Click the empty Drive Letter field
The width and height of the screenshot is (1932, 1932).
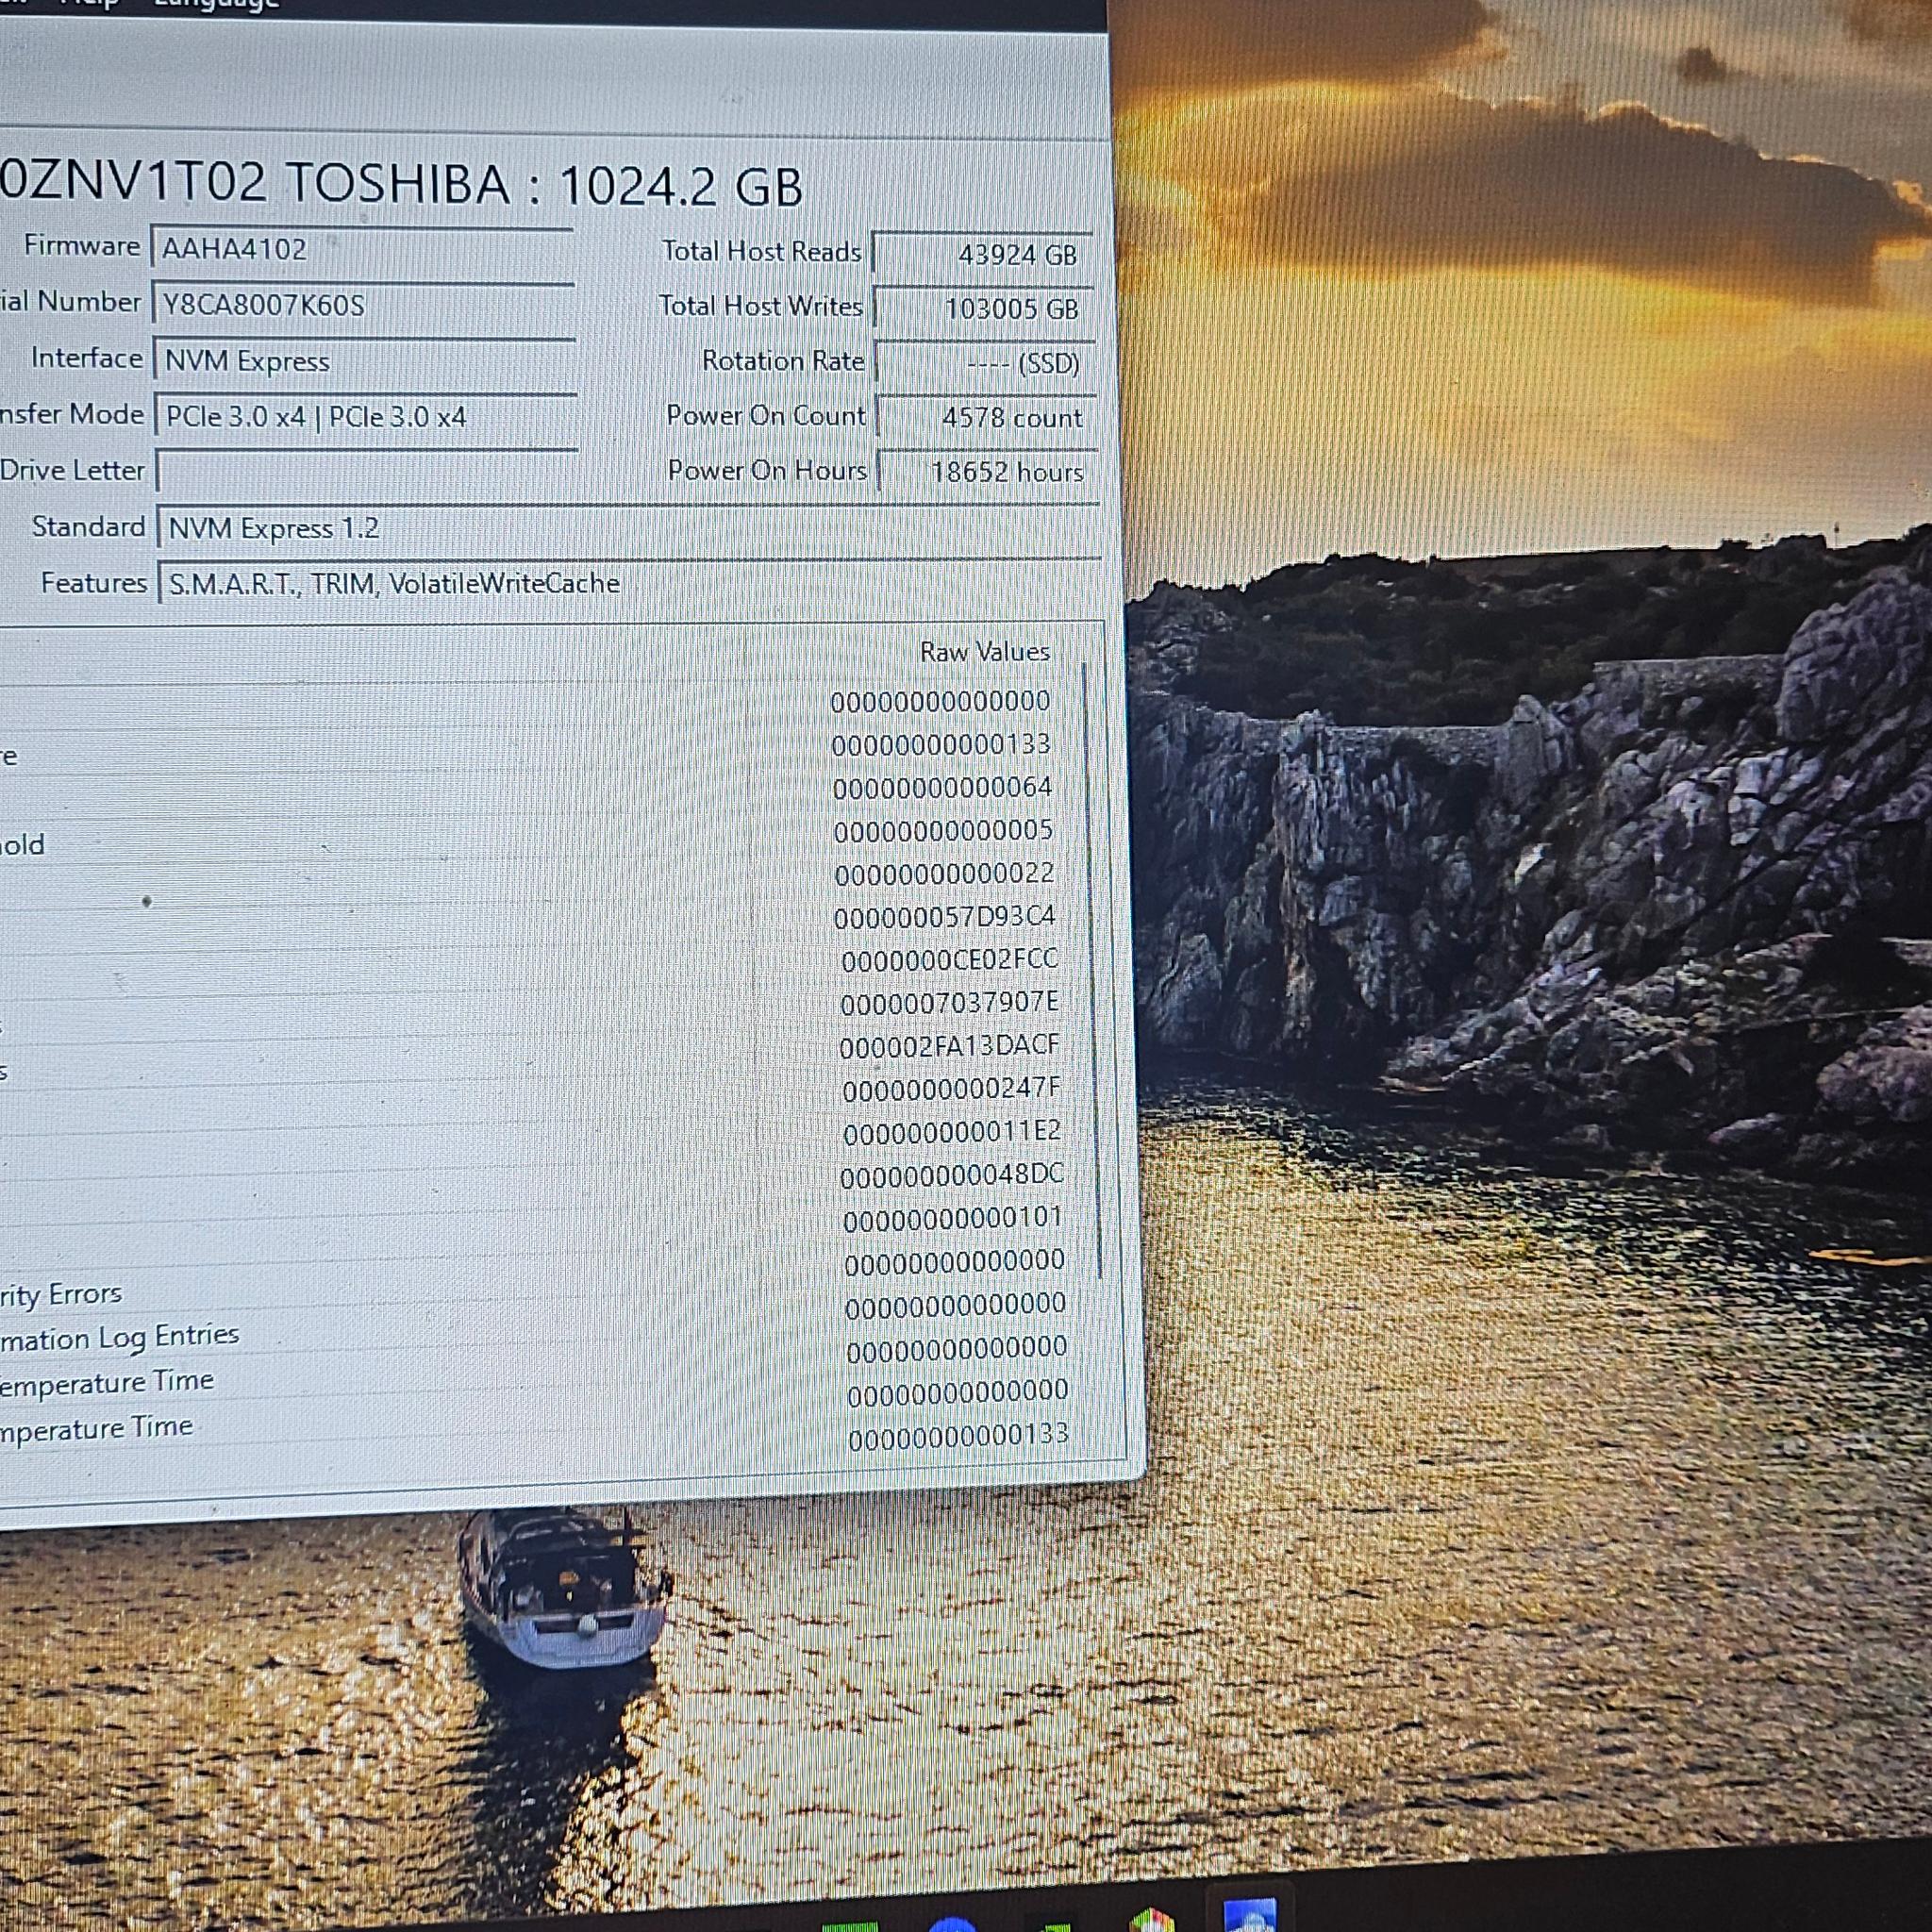(x=368, y=472)
